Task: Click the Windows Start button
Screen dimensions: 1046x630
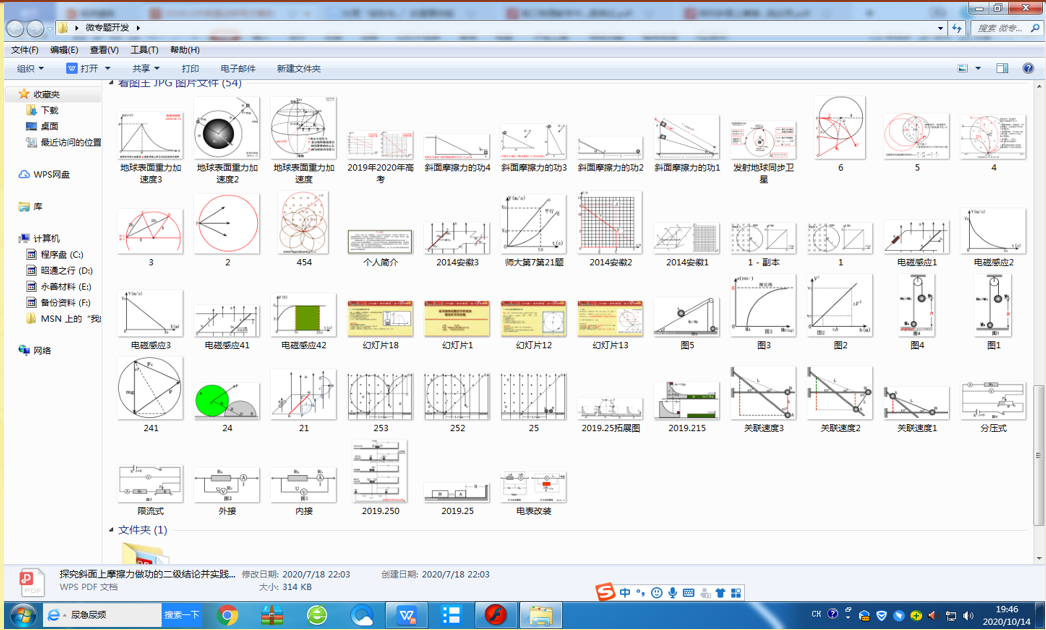Action: point(22,615)
